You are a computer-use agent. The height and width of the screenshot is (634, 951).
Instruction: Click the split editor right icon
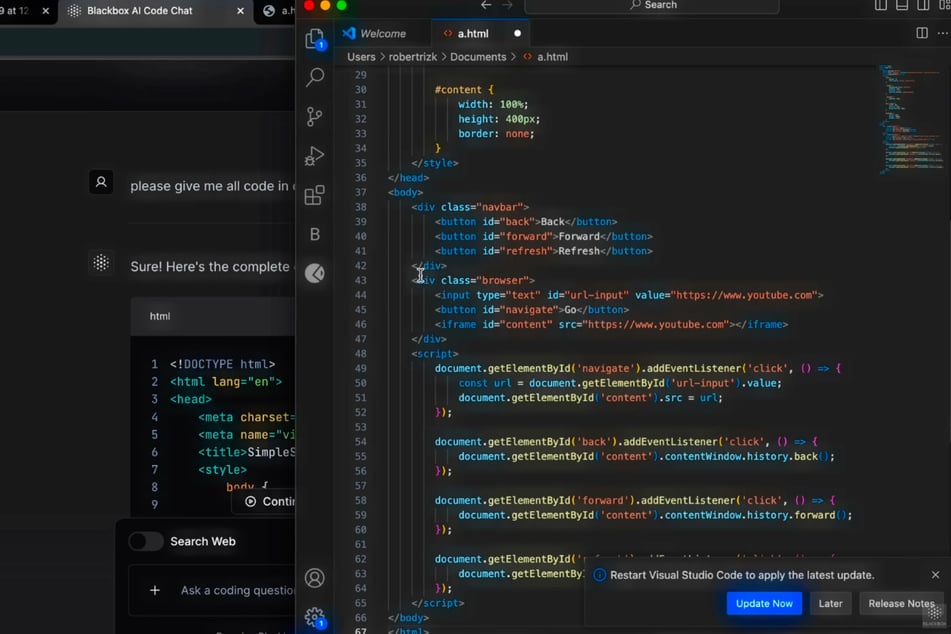tap(921, 33)
